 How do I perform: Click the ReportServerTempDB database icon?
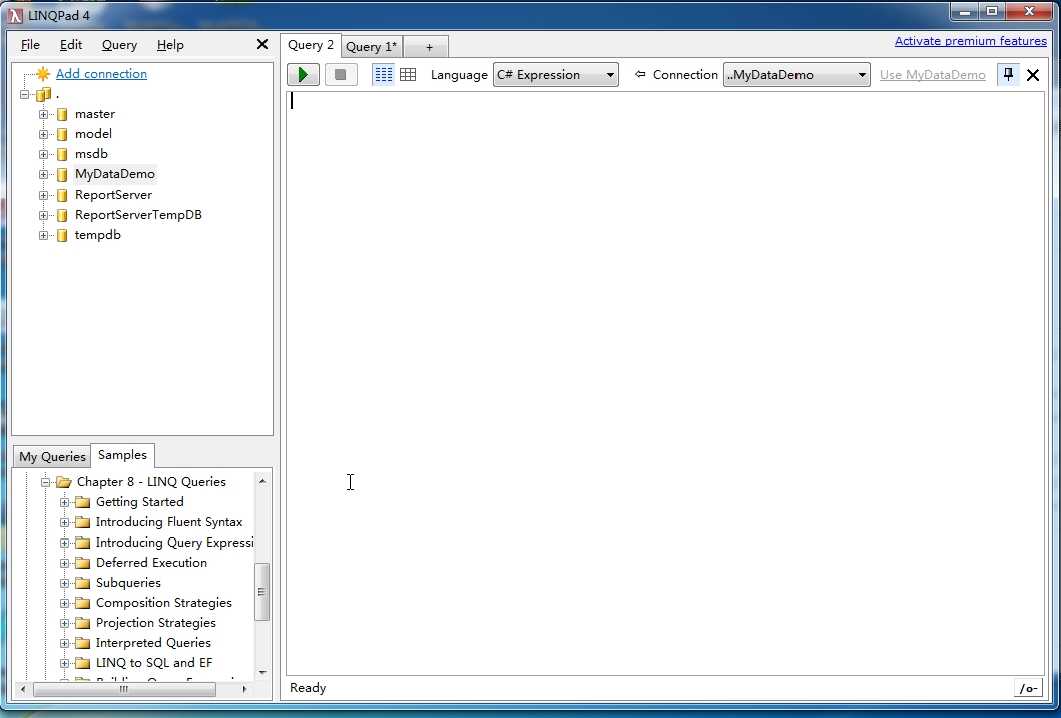62,215
